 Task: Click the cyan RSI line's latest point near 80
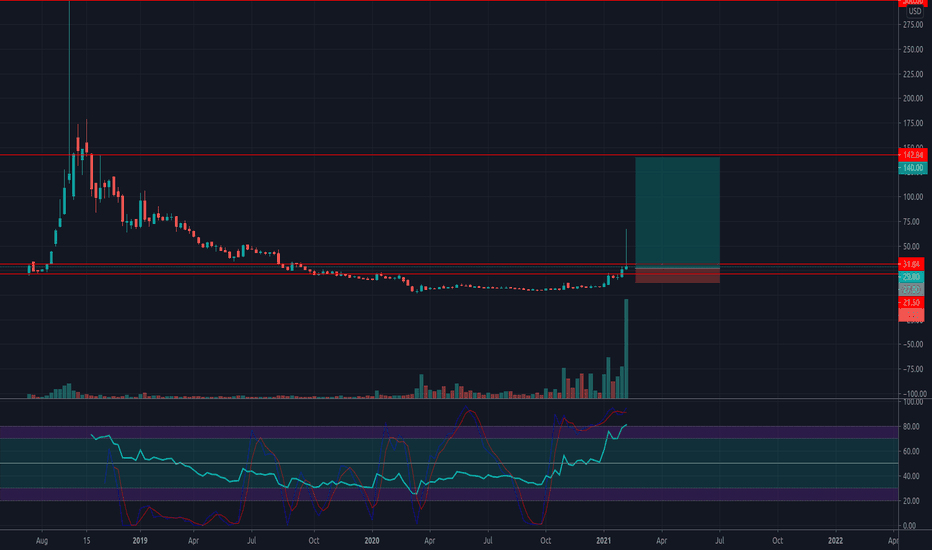coord(626,425)
